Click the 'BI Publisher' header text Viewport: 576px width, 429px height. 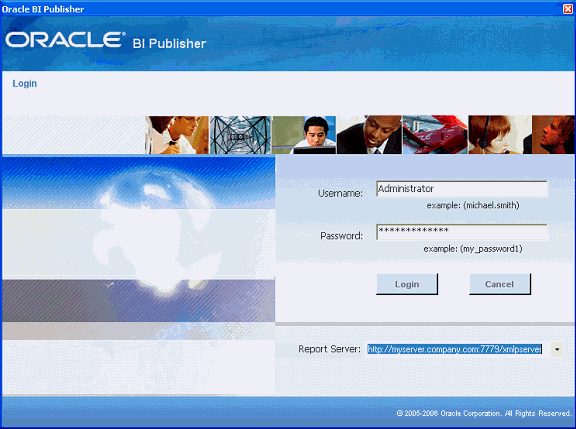pos(169,44)
